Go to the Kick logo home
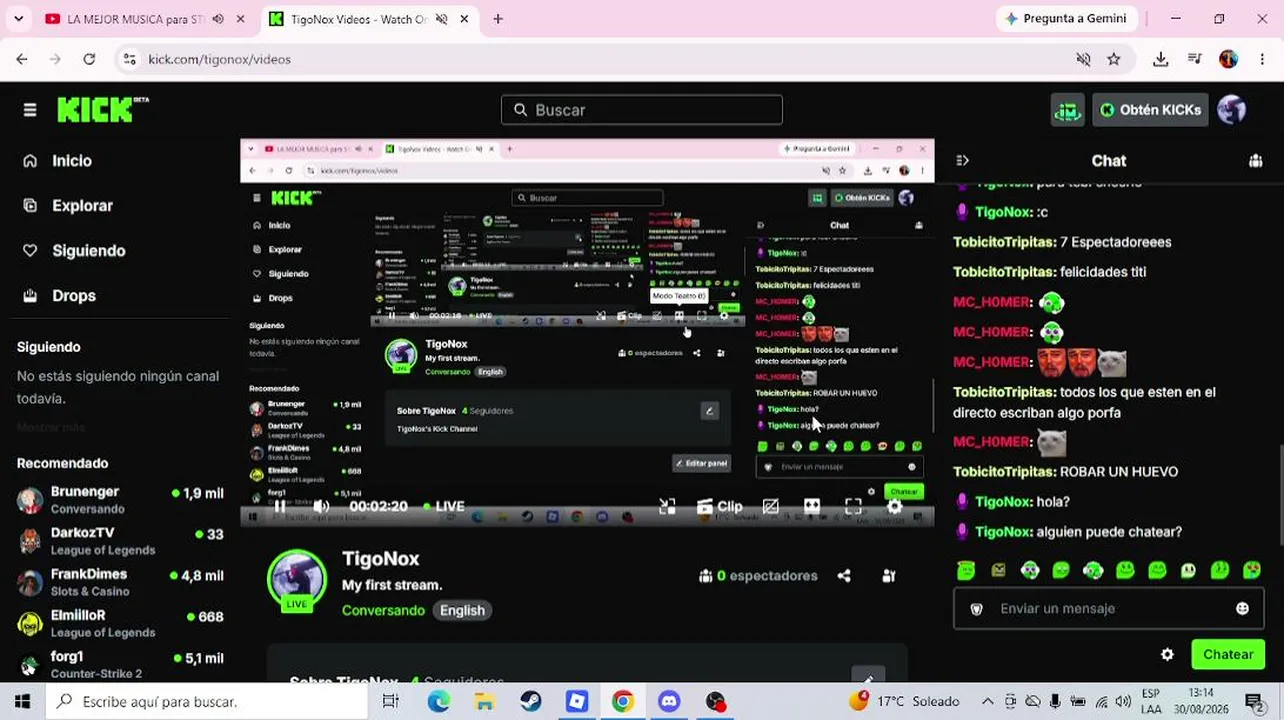Viewport: 1284px width, 720px height. point(102,109)
